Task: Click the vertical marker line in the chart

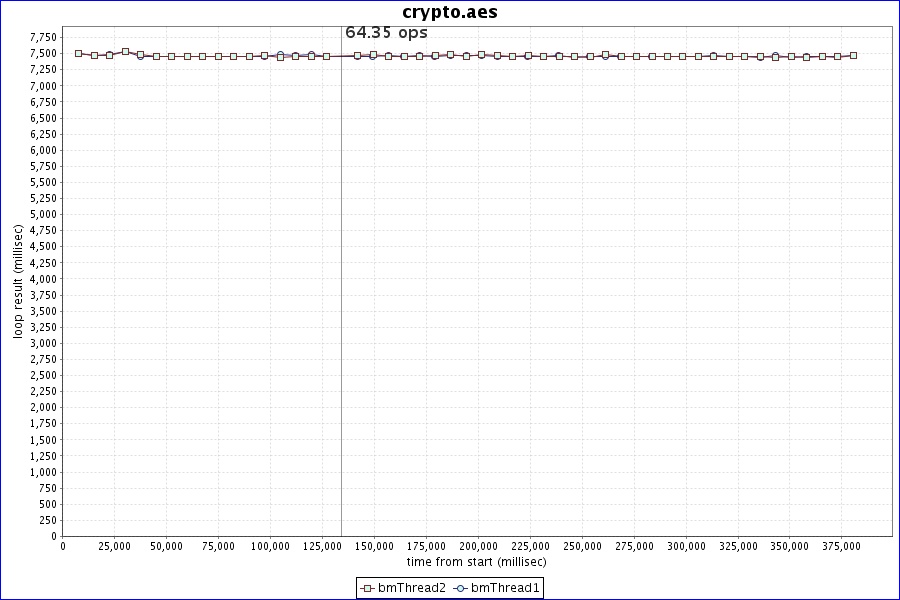Action: coord(341,300)
